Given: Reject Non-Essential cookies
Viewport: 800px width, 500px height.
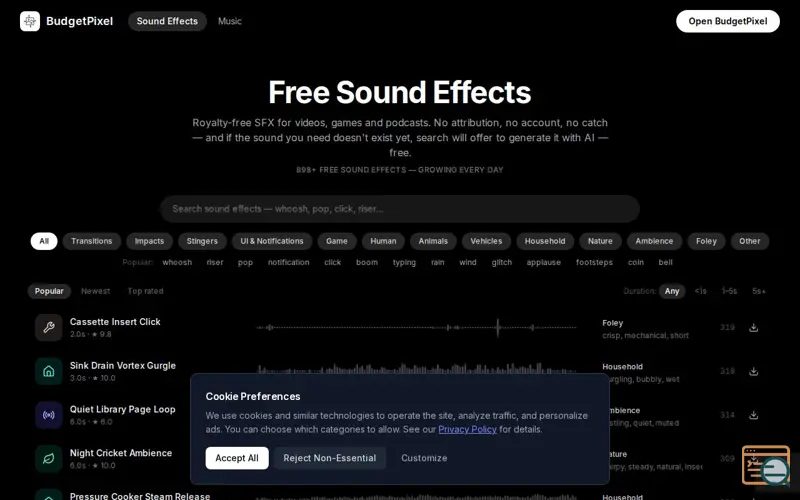Looking at the screenshot, I should [x=330, y=458].
